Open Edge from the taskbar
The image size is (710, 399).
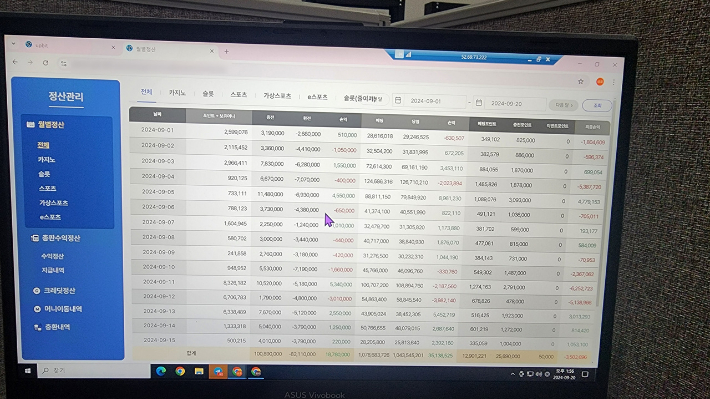161,371
